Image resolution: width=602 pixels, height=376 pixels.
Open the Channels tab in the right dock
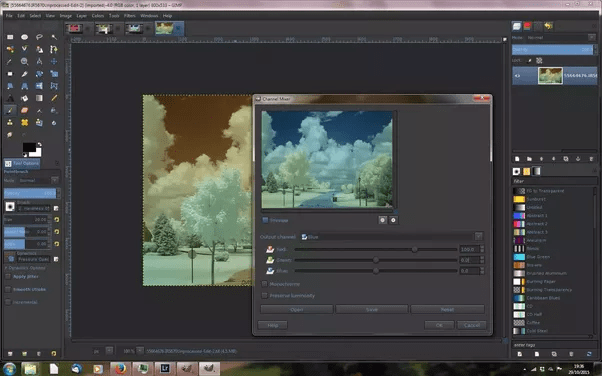coord(527,26)
